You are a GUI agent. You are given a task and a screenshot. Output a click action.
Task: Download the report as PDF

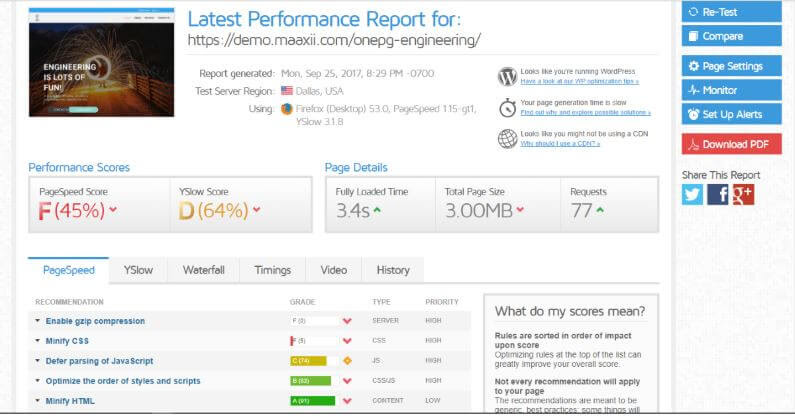click(x=732, y=144)
